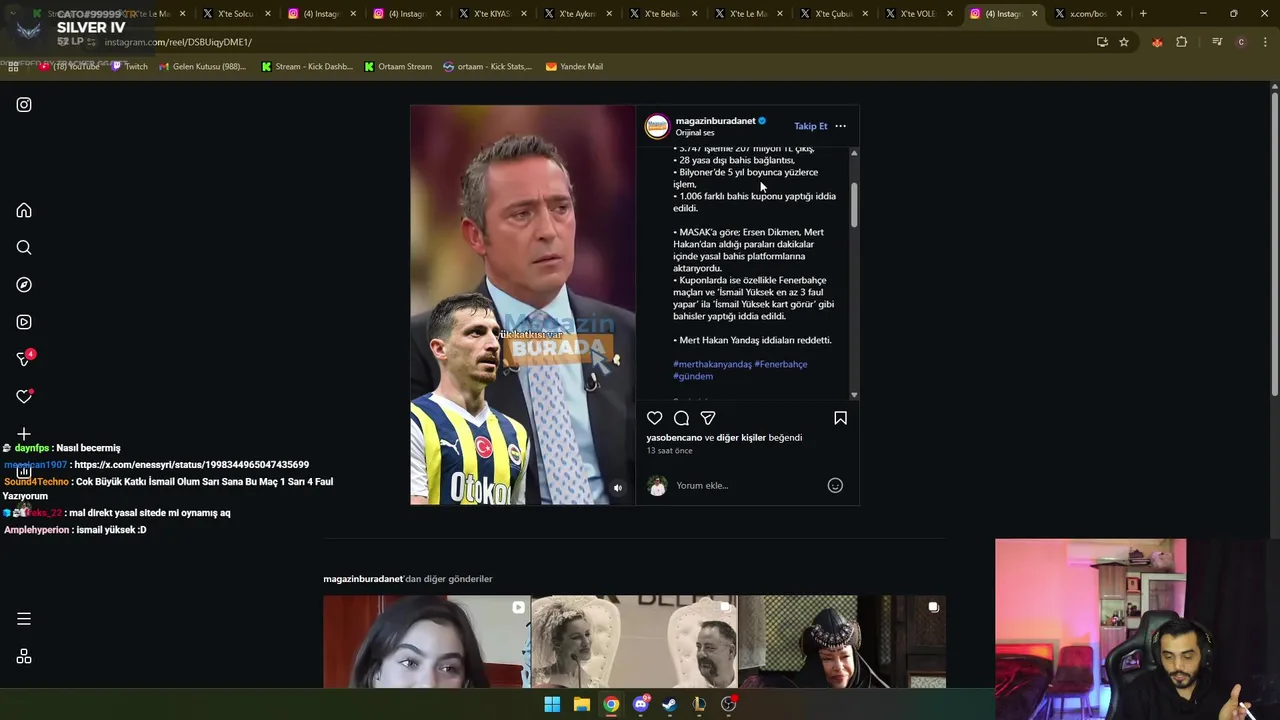
Task: Switch to the X'te VOLE browser tab
Action: (918, 14)
